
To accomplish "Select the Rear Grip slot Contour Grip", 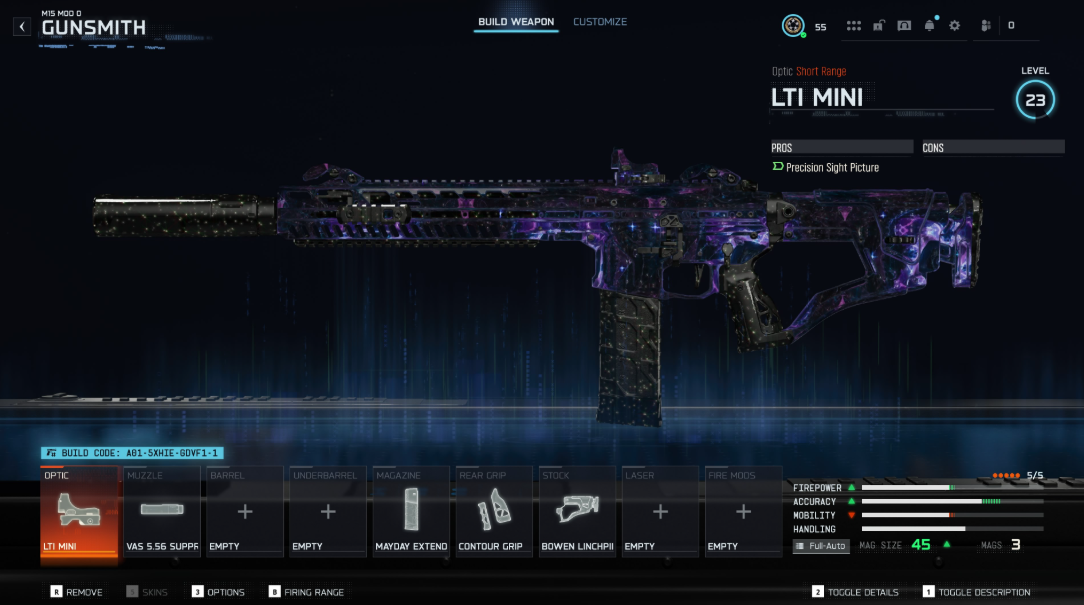I will point(494,510).
